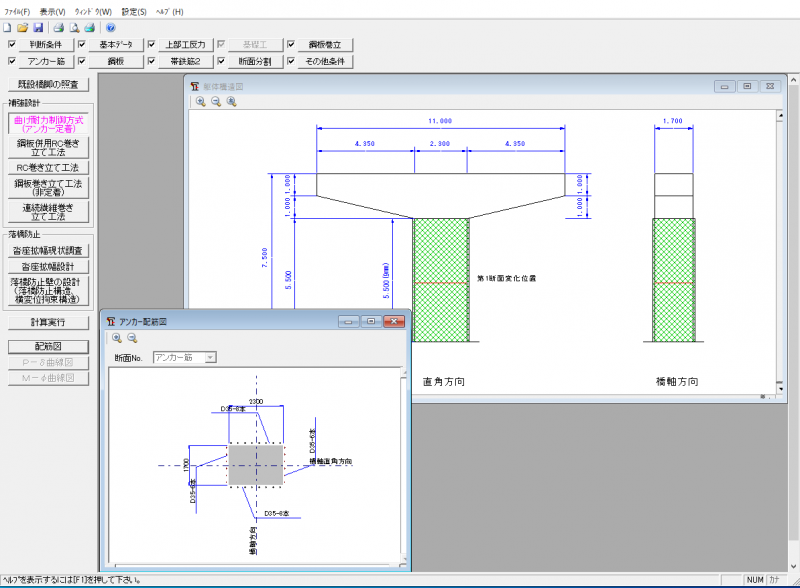Click the 鋼板巻立 button

coord(325,45)
